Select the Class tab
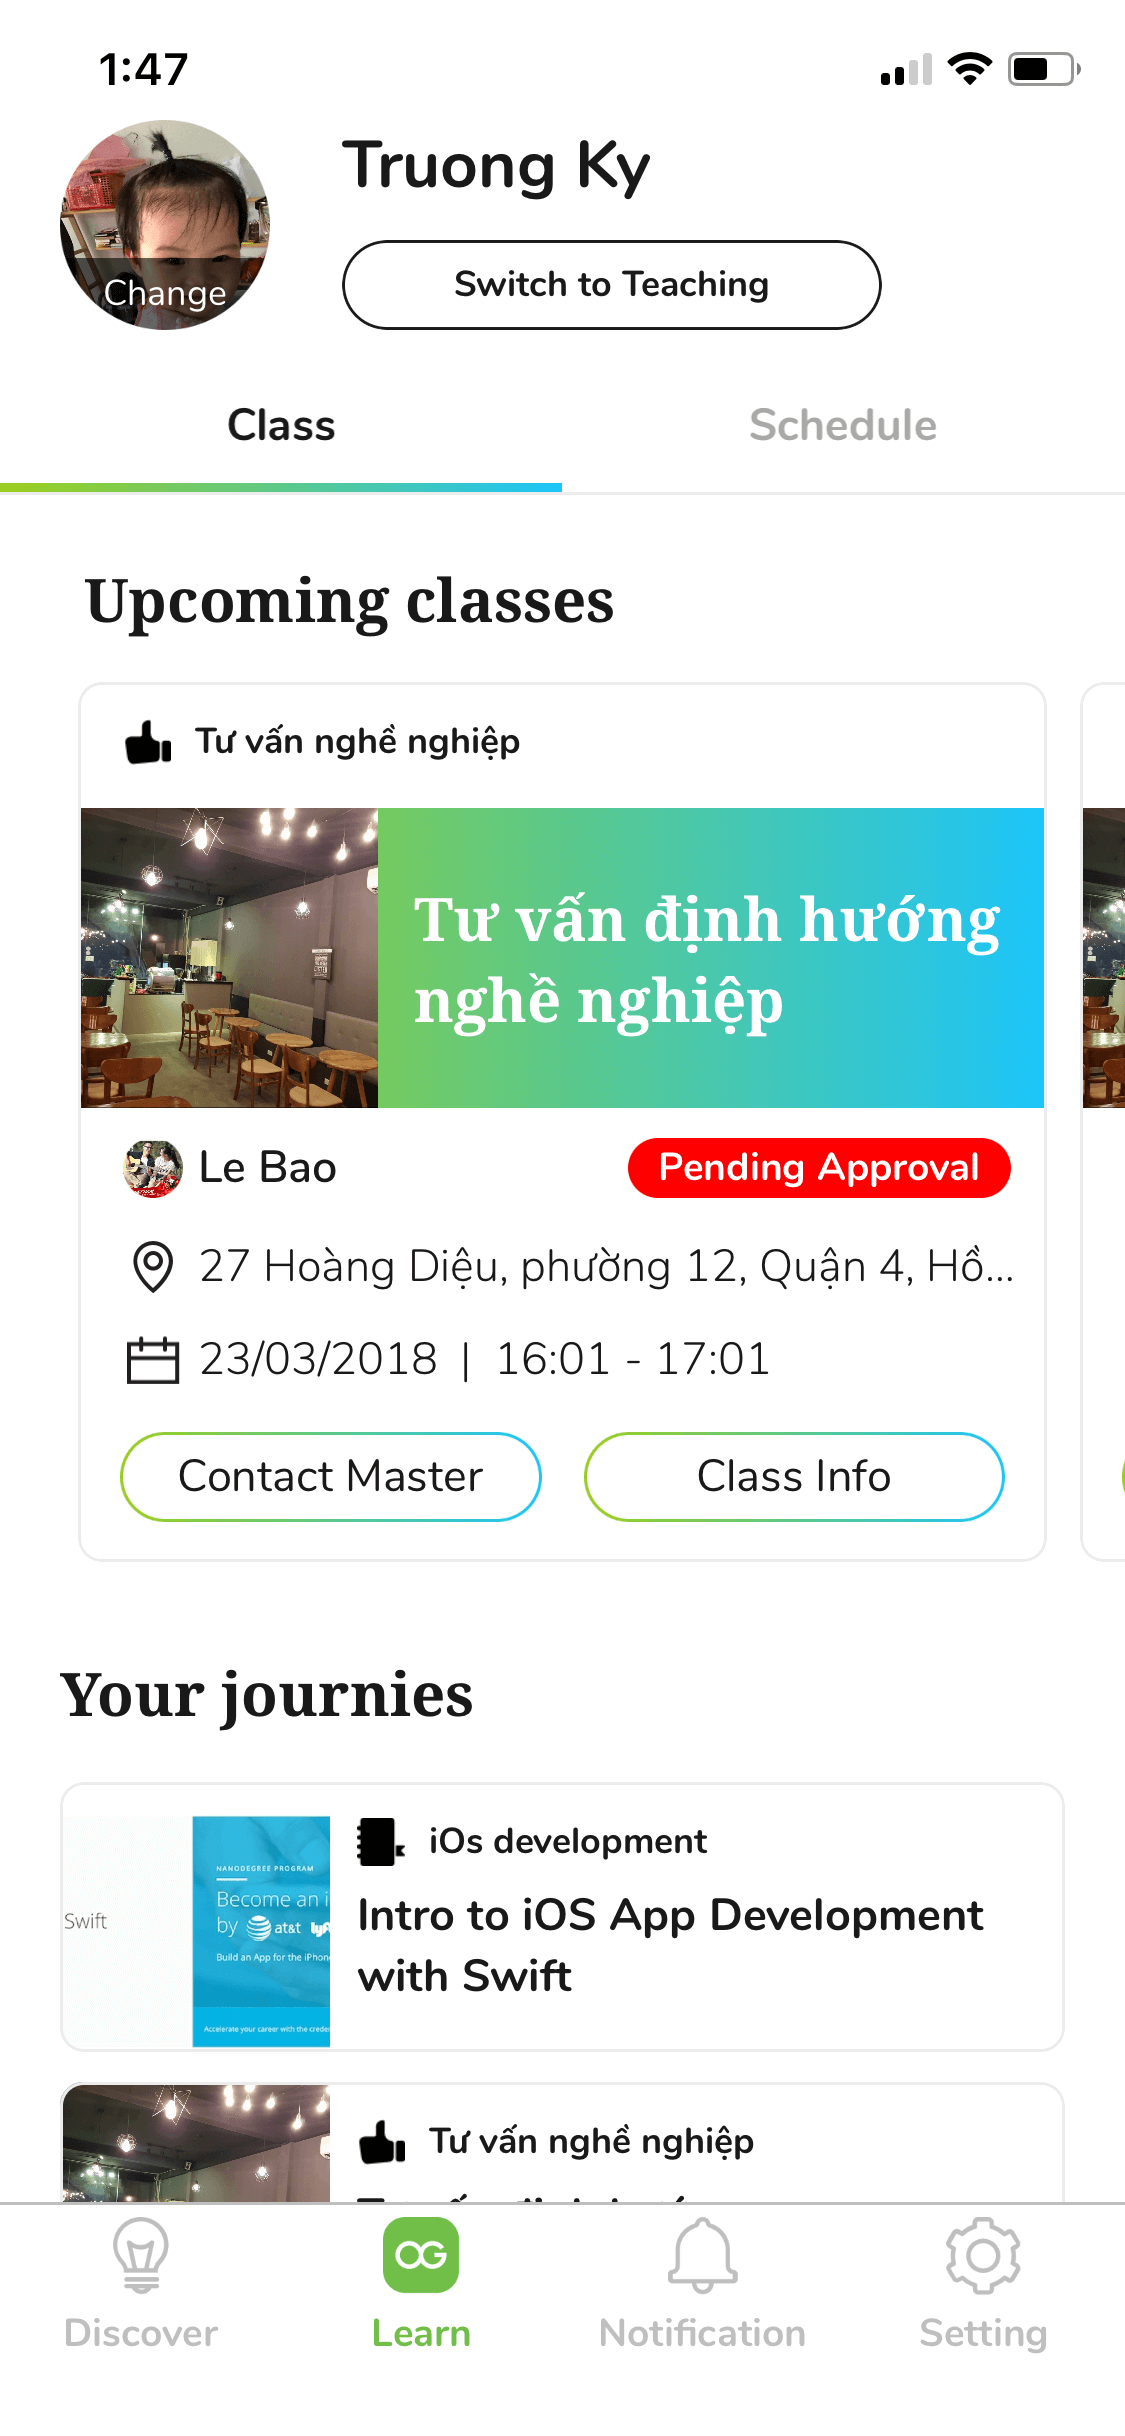This screenshot has height=2436, width=1125. tap(281, 425)
